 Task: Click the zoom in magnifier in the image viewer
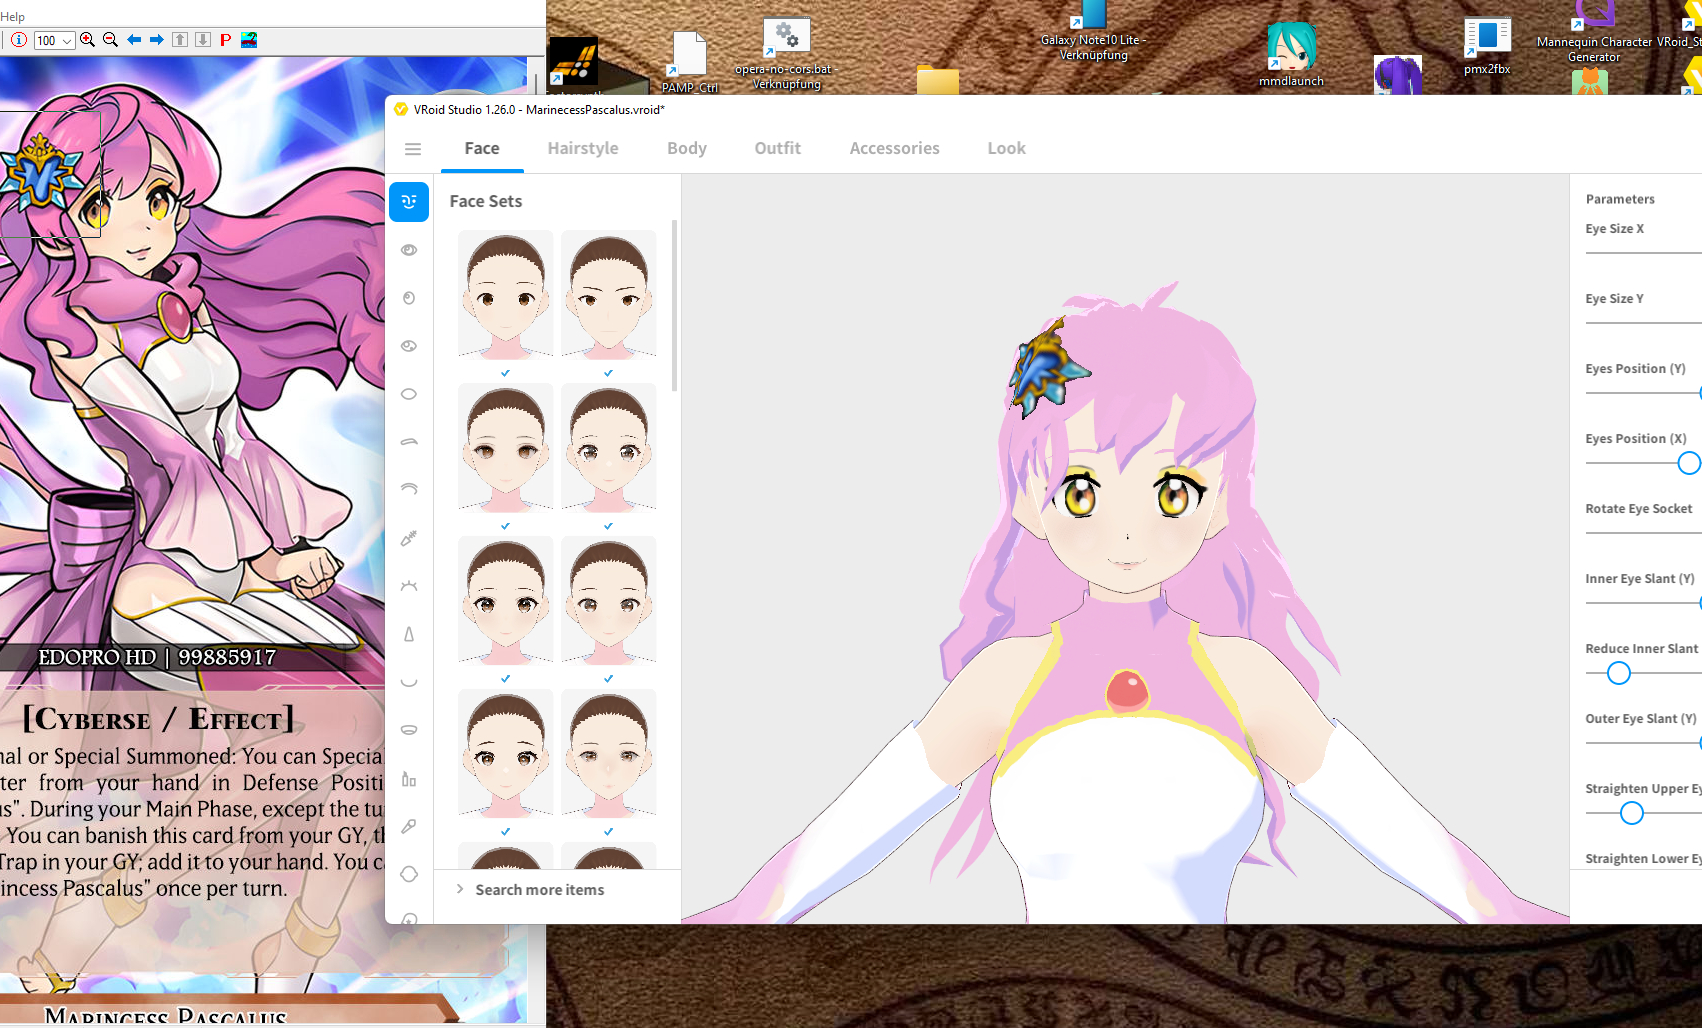[87, 40]
